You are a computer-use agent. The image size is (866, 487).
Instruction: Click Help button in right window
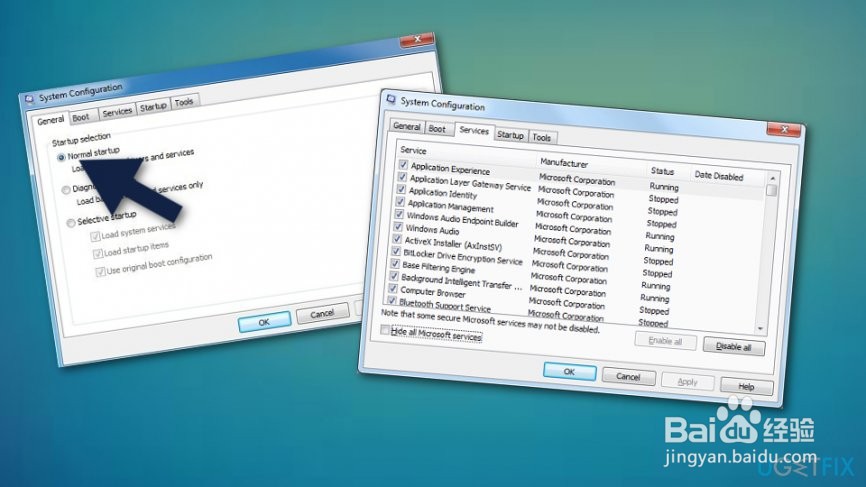[746, 387]
